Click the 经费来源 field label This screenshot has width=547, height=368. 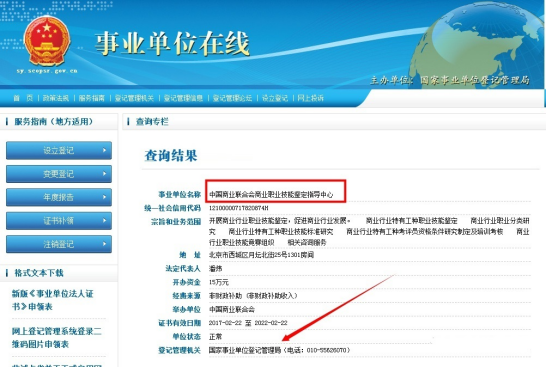tap(187, 296)
